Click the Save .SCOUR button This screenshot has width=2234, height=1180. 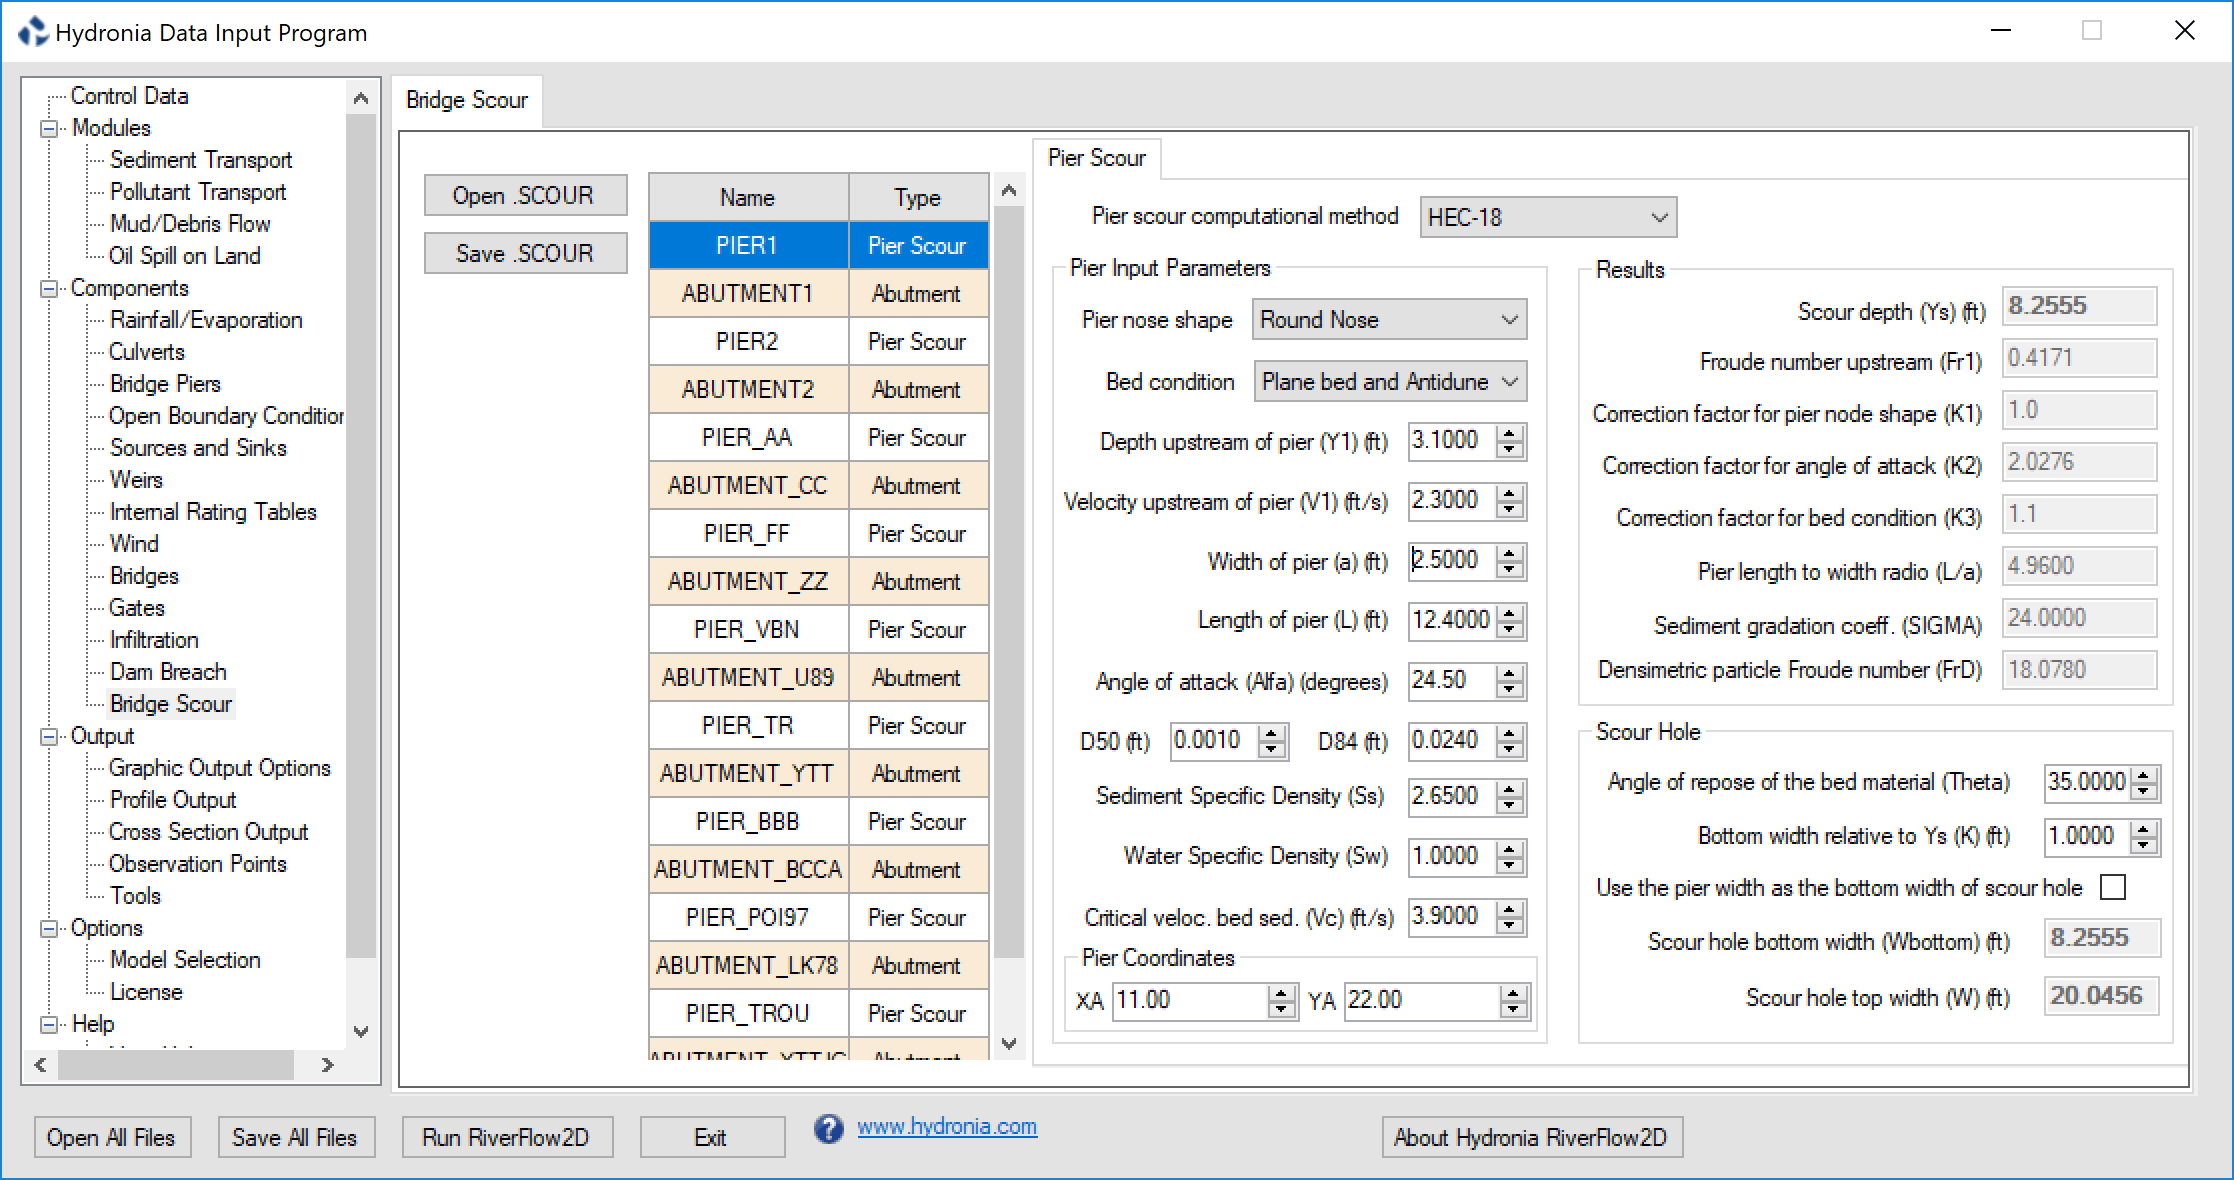(x=525, y=253)
